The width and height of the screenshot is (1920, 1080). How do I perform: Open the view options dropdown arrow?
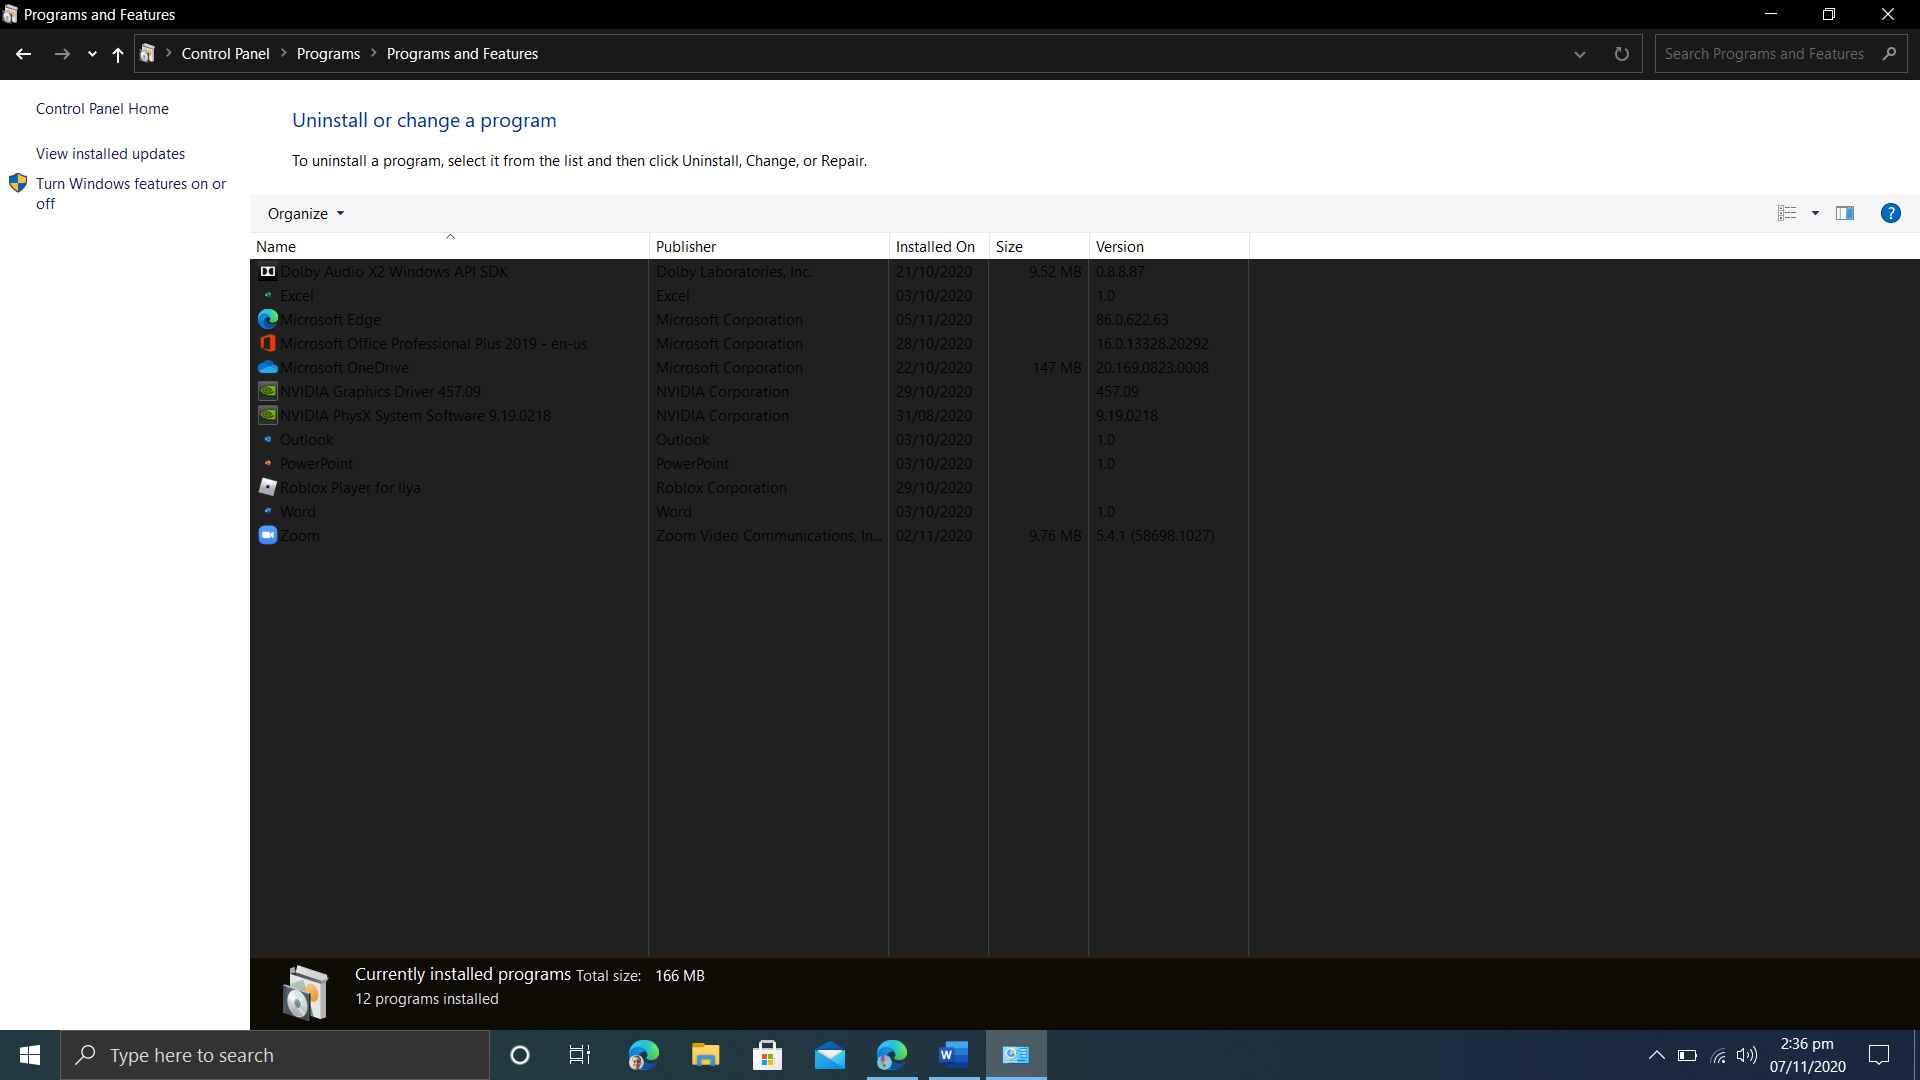point(1817,212)
